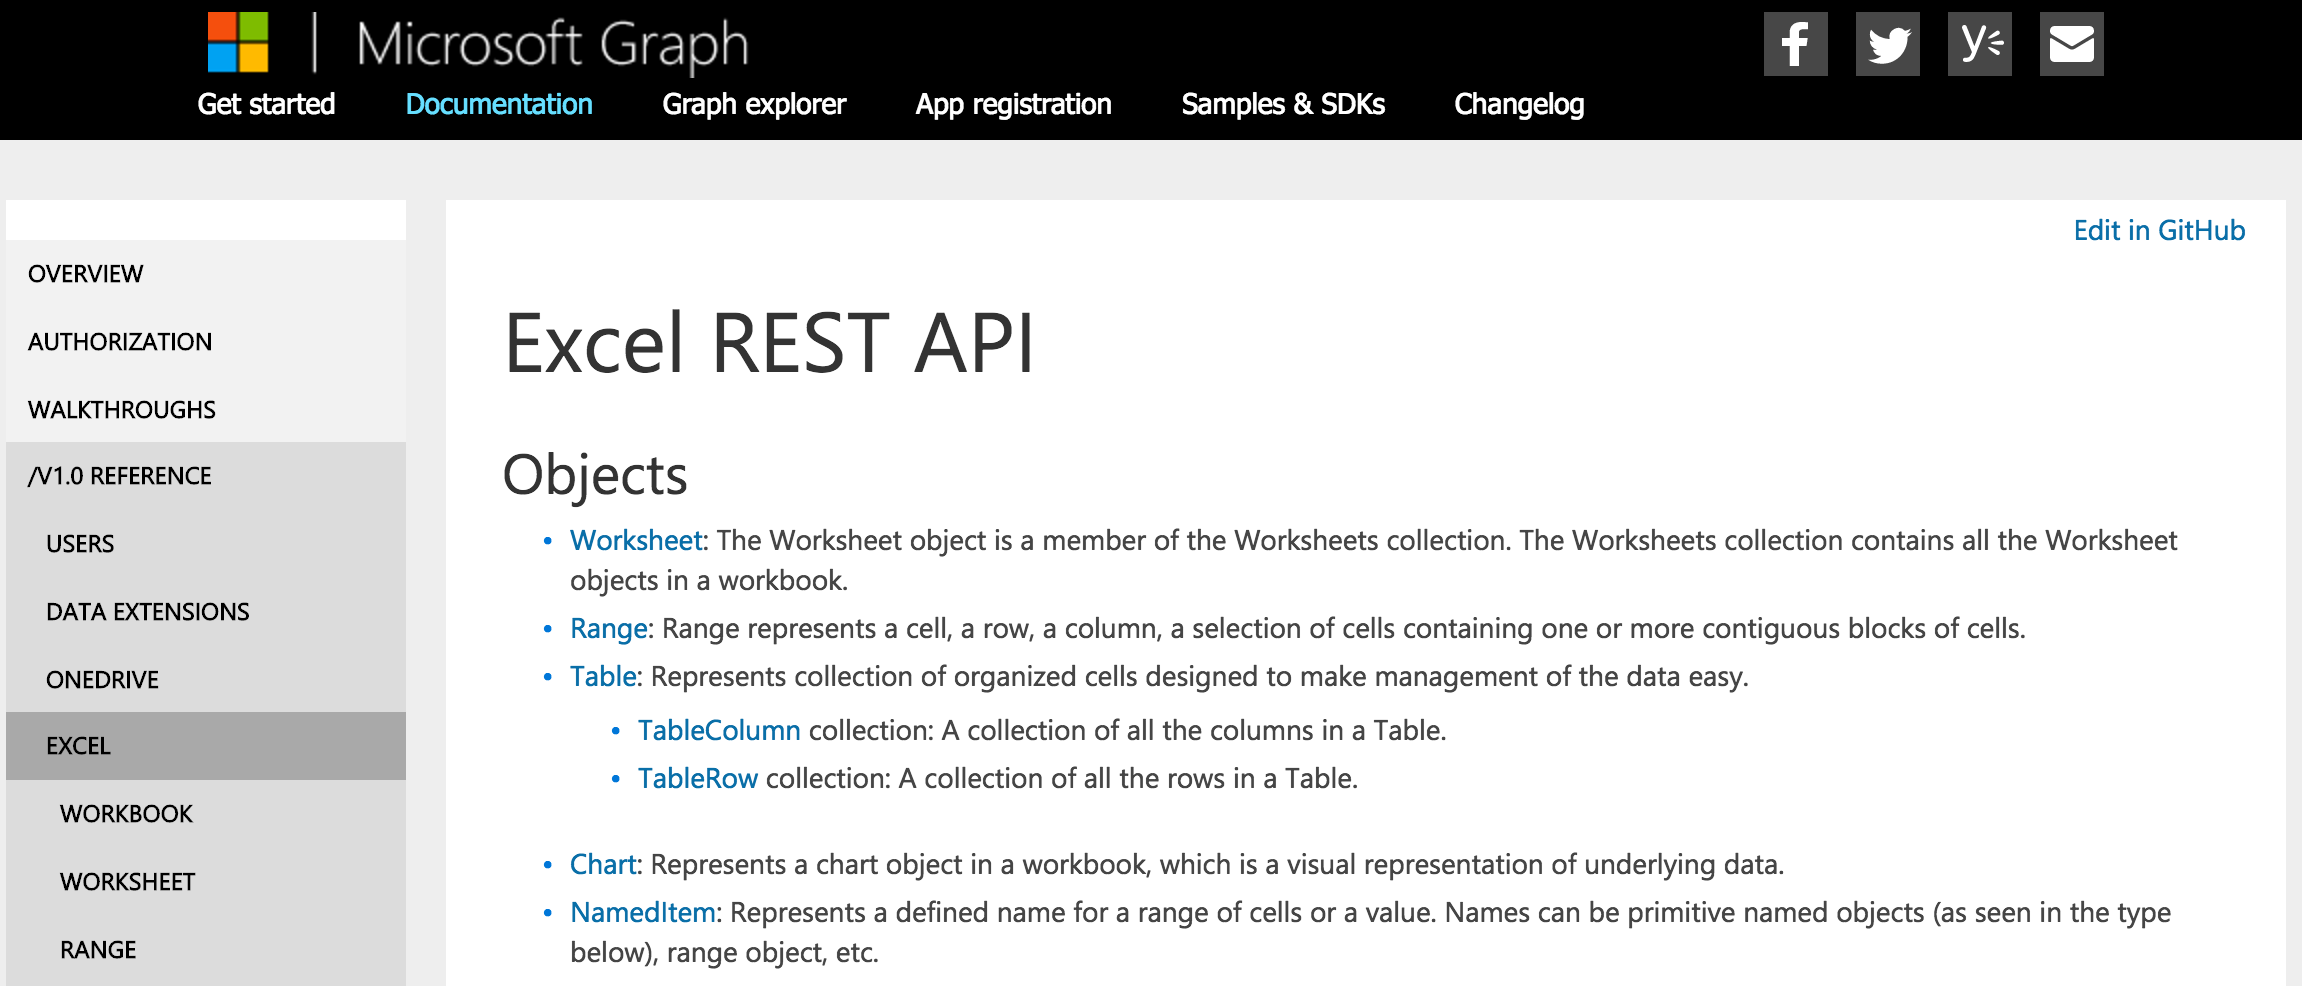This screenshot has height=986, width=2302.
Task: Click the Microsoft logo icon
Action: pos(238,42)
